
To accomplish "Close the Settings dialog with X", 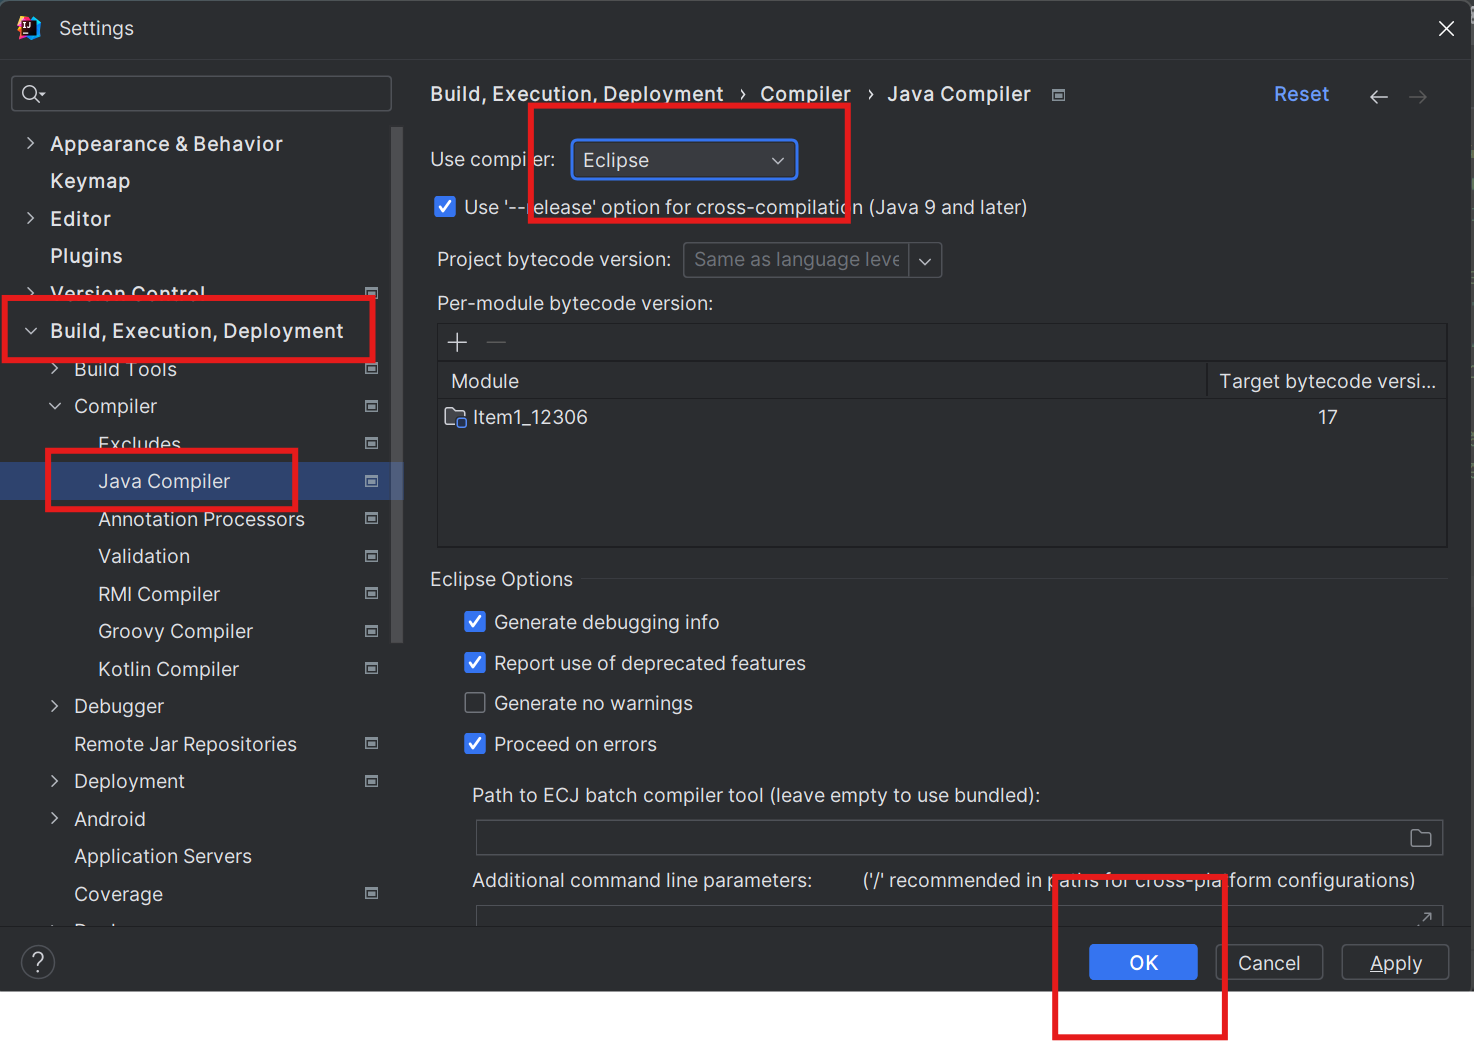I will [x=1446, y=29].
